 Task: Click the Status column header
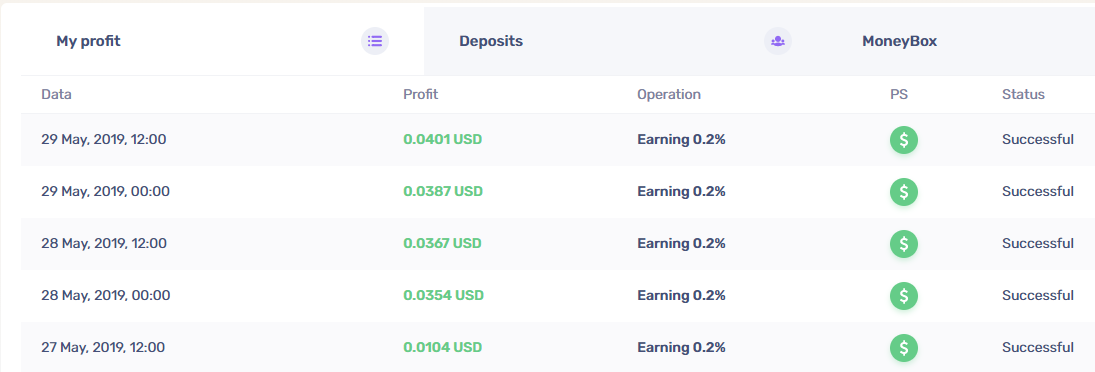point(1023,94)
